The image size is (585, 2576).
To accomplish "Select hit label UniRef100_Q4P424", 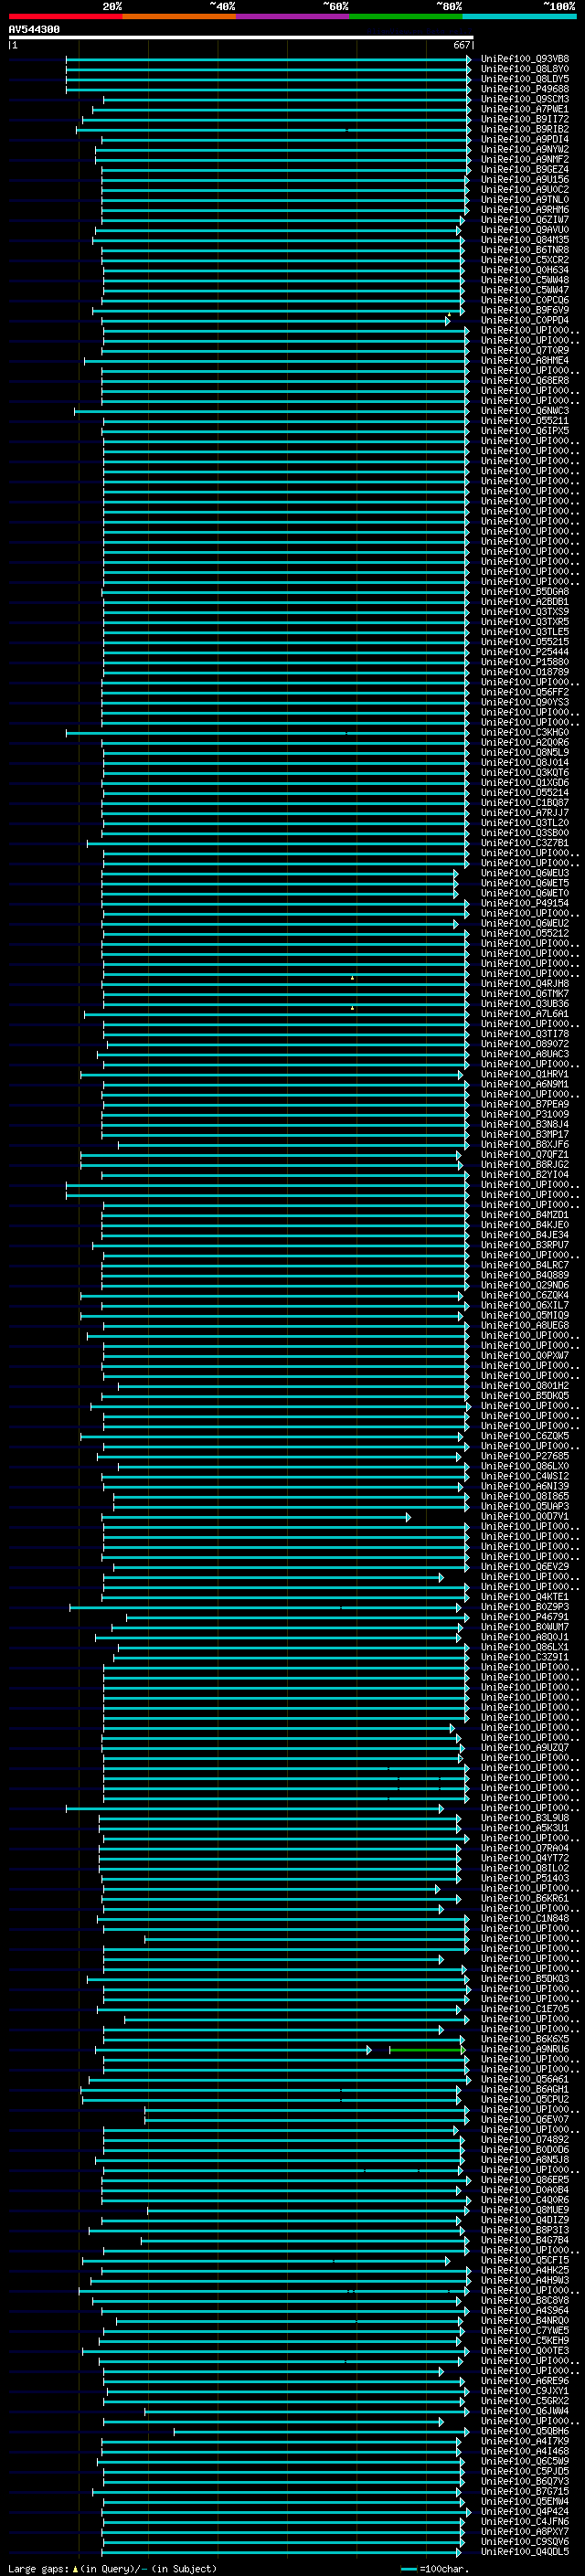I will [525, 2511].
